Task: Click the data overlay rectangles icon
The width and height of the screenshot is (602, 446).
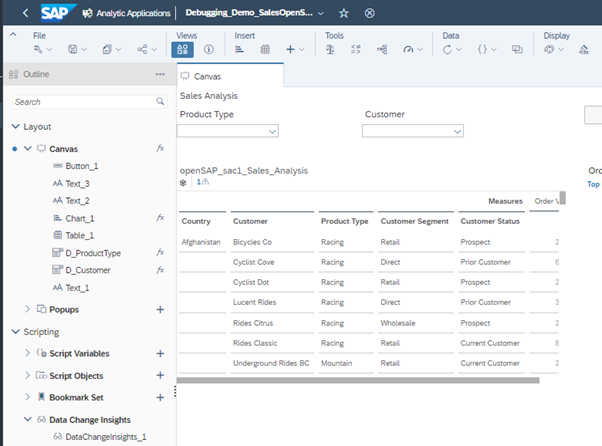Action: (x=517, y=49)
